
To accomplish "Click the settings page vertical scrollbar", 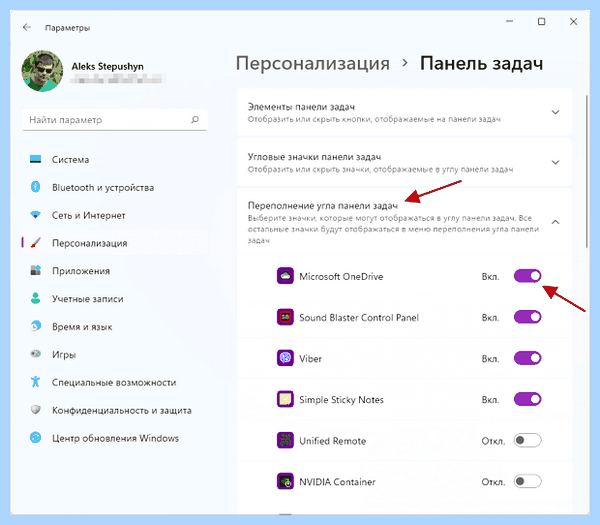I will pos(586,171).
